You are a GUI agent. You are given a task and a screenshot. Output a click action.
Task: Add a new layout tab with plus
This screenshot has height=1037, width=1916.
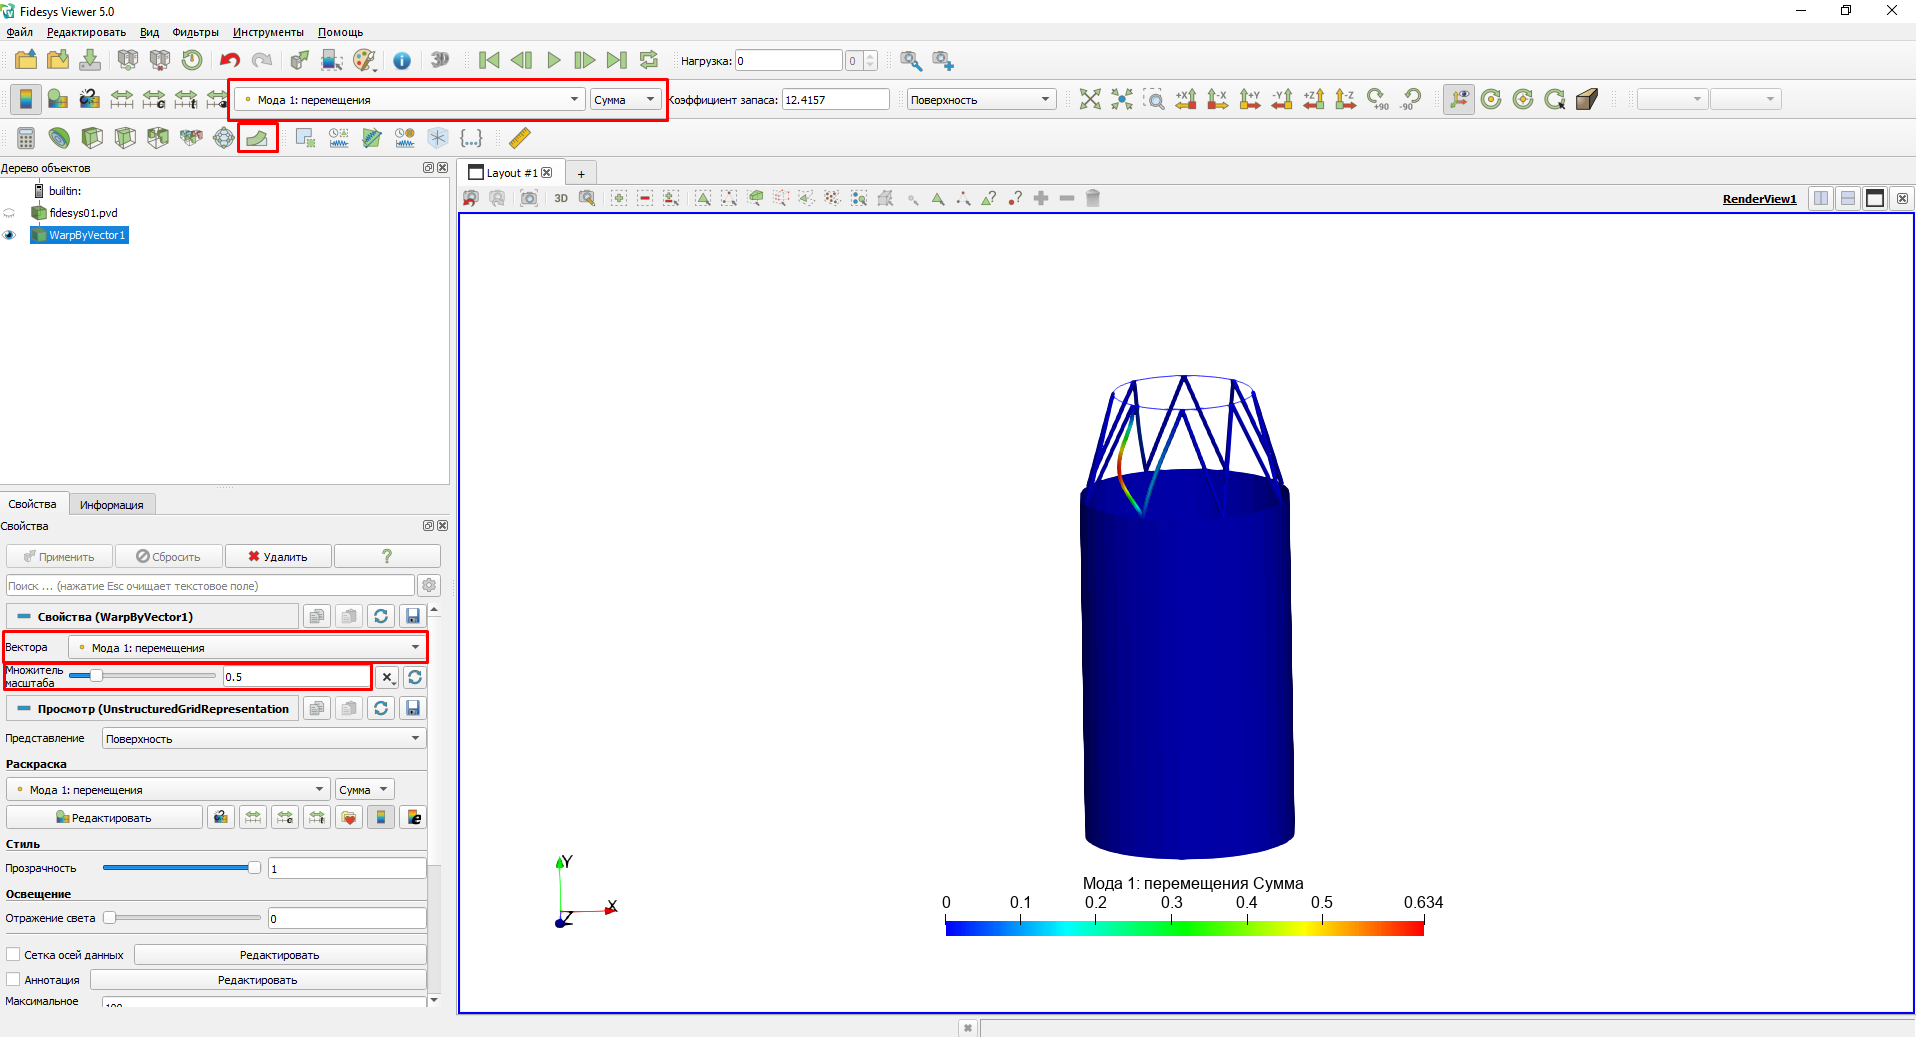[x=580, y=173]
